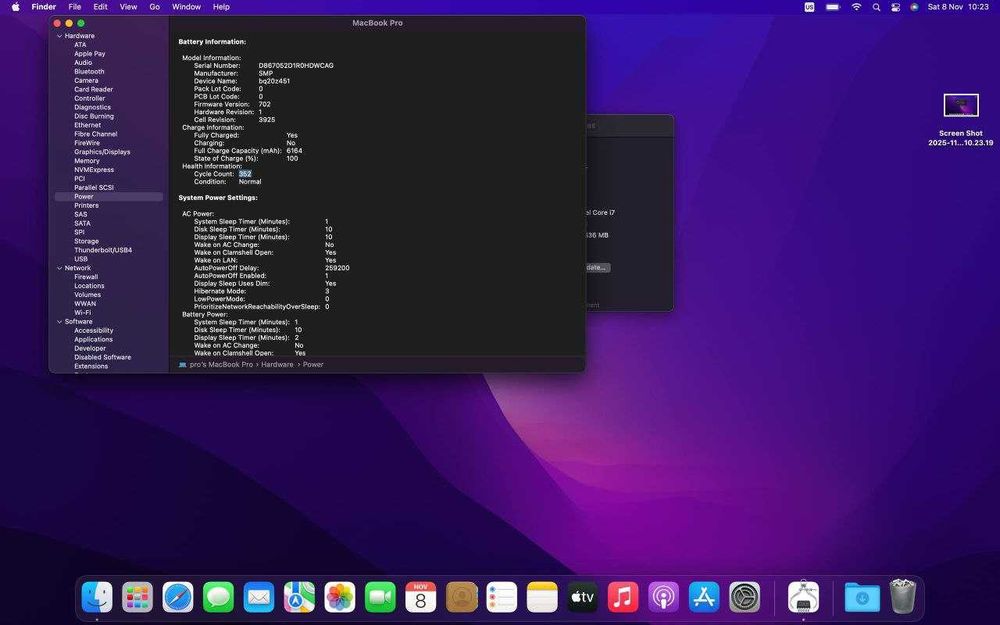Click the System Information icon in the Dock
The width and height of the screenshot is (1000, 625).
pos(804,598)
